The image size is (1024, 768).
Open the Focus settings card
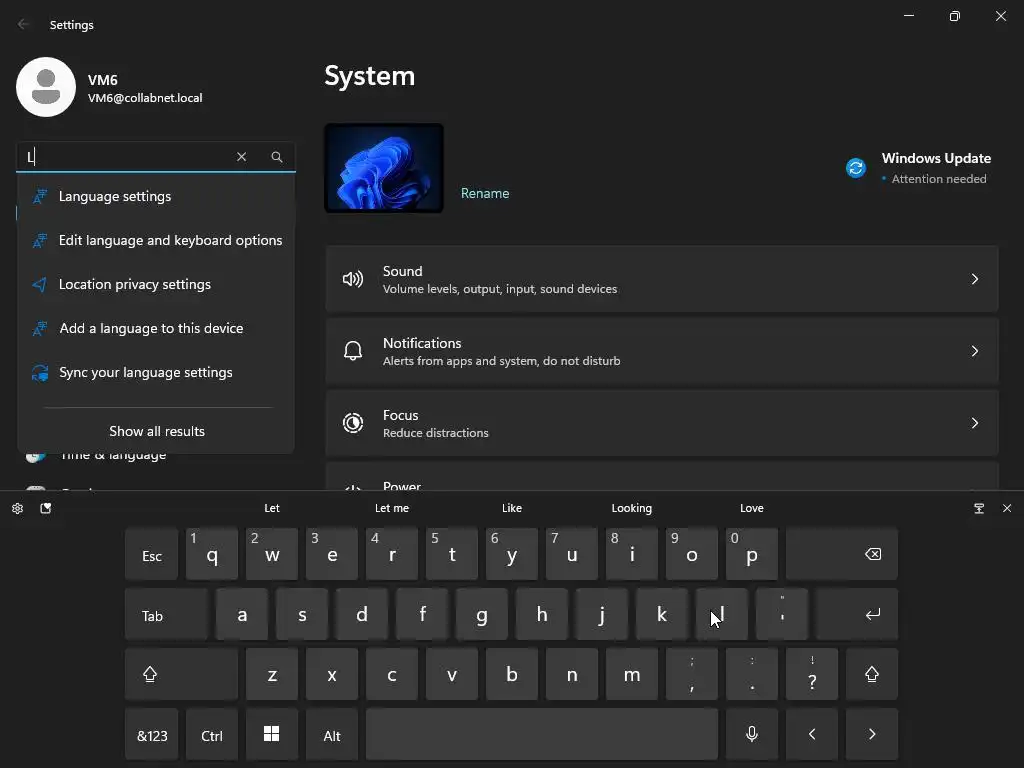pyautogui.click(x=662, y=423)
